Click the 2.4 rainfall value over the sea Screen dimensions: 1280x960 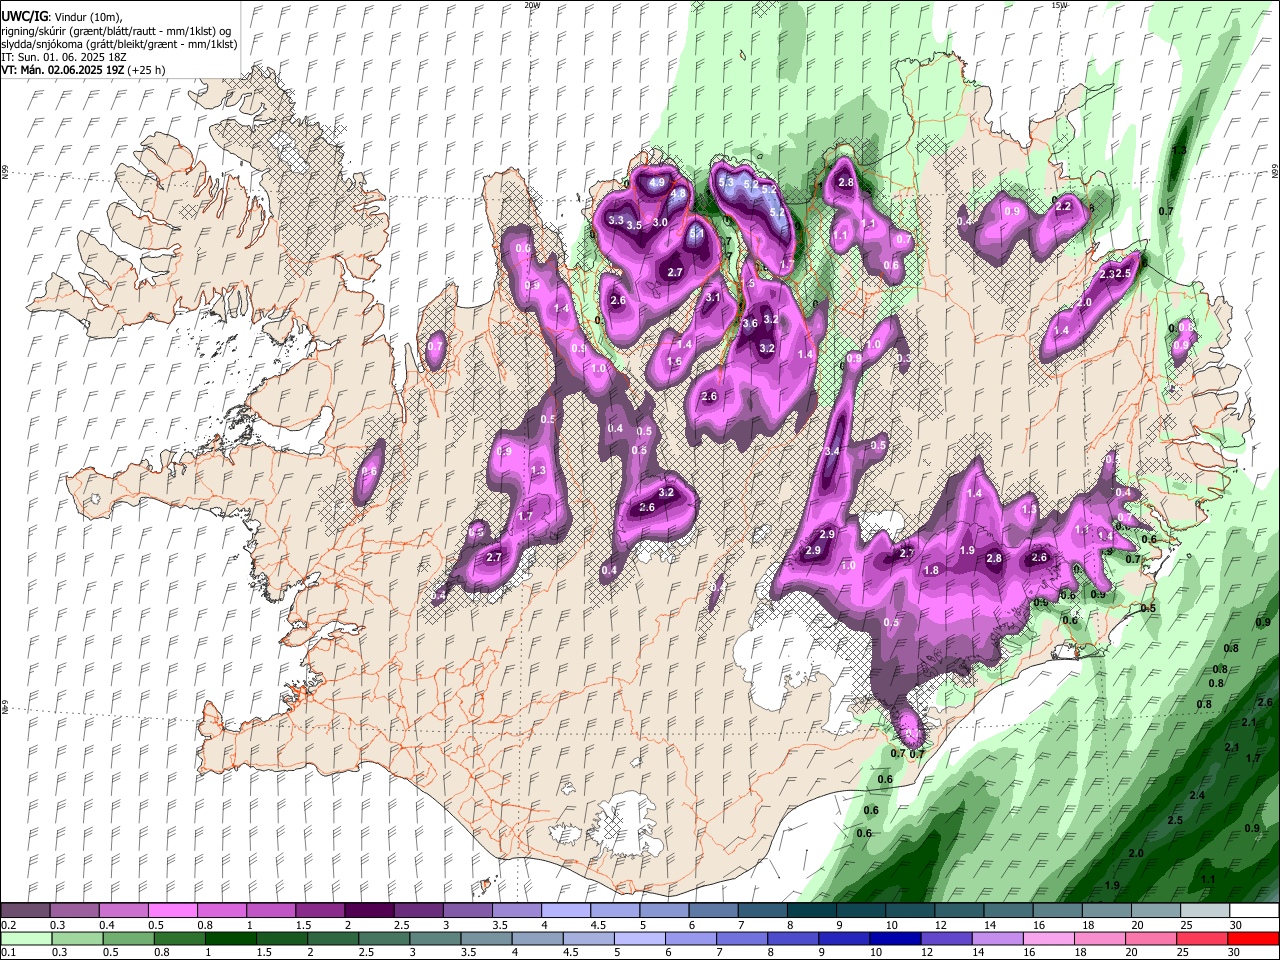click(1197, 795)
